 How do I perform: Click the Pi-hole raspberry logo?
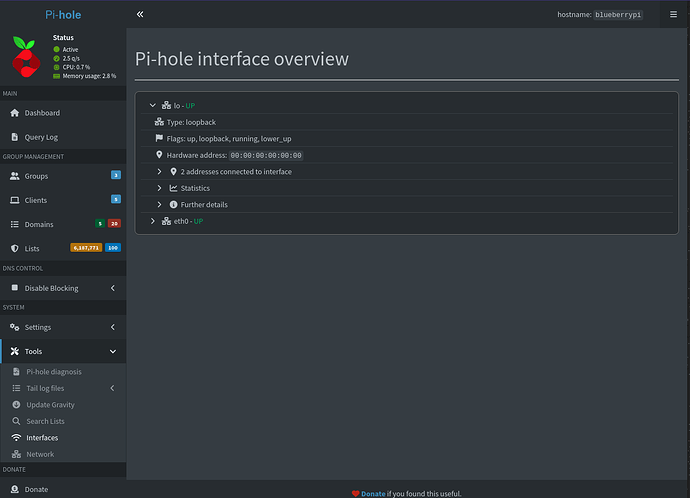click(25, 57)
